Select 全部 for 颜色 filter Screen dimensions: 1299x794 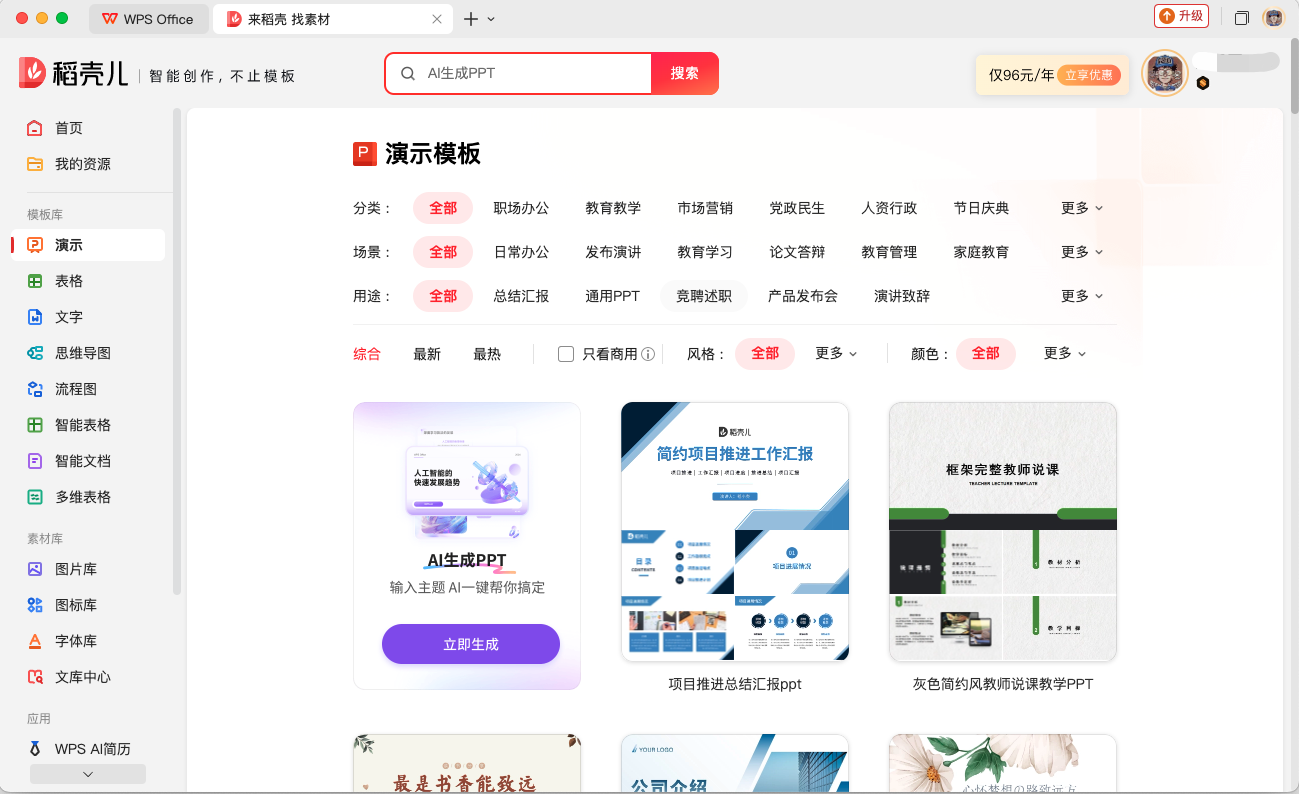(986, 354)
